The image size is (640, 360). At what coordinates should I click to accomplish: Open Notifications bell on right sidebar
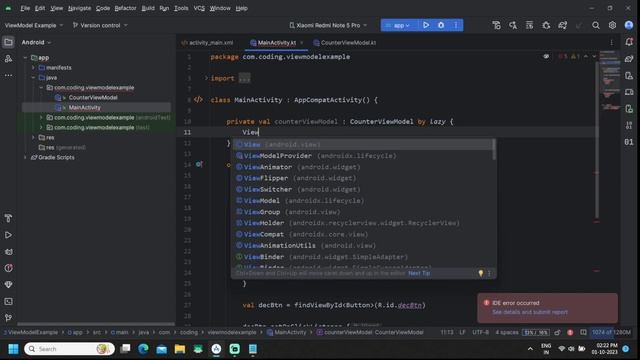coord(629,42)
